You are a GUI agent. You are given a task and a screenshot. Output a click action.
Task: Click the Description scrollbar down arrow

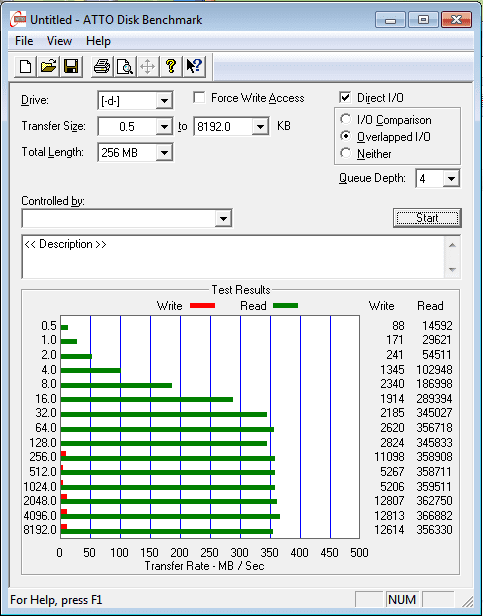pyautogui.click(x=452, y=270)
